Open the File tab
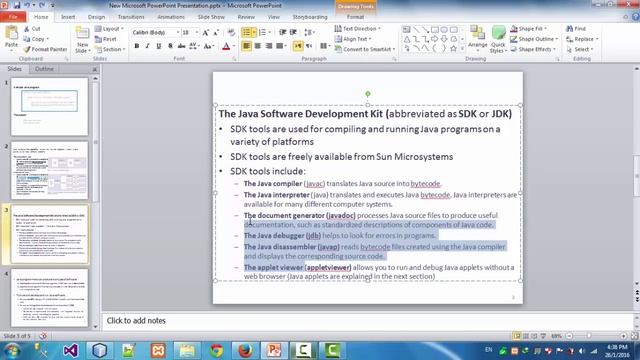This screenshot has height=360, width=640. click(13, 17)
